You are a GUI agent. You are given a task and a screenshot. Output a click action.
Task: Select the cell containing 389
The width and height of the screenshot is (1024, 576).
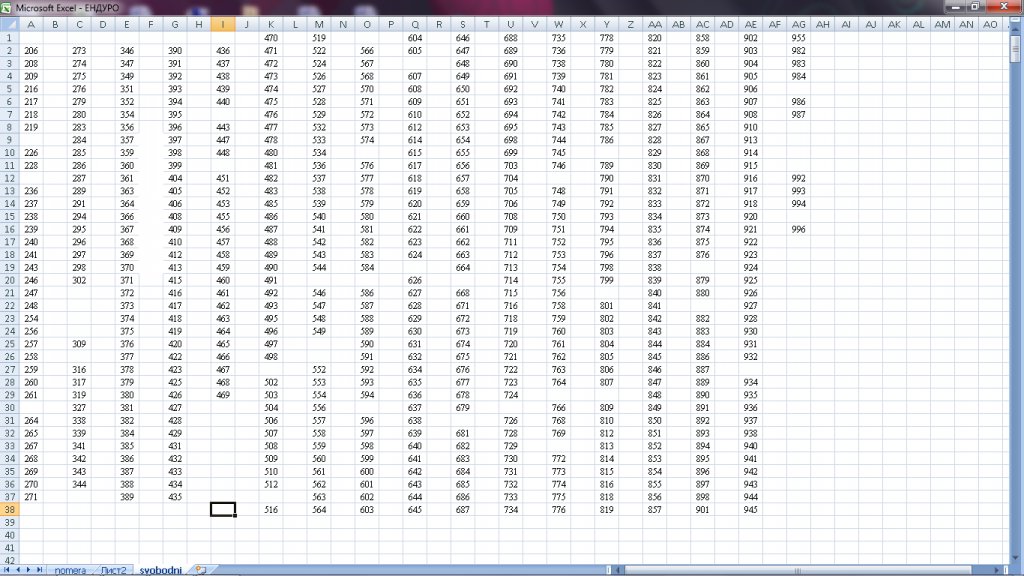pyautogui.click(x=127, y=497)
